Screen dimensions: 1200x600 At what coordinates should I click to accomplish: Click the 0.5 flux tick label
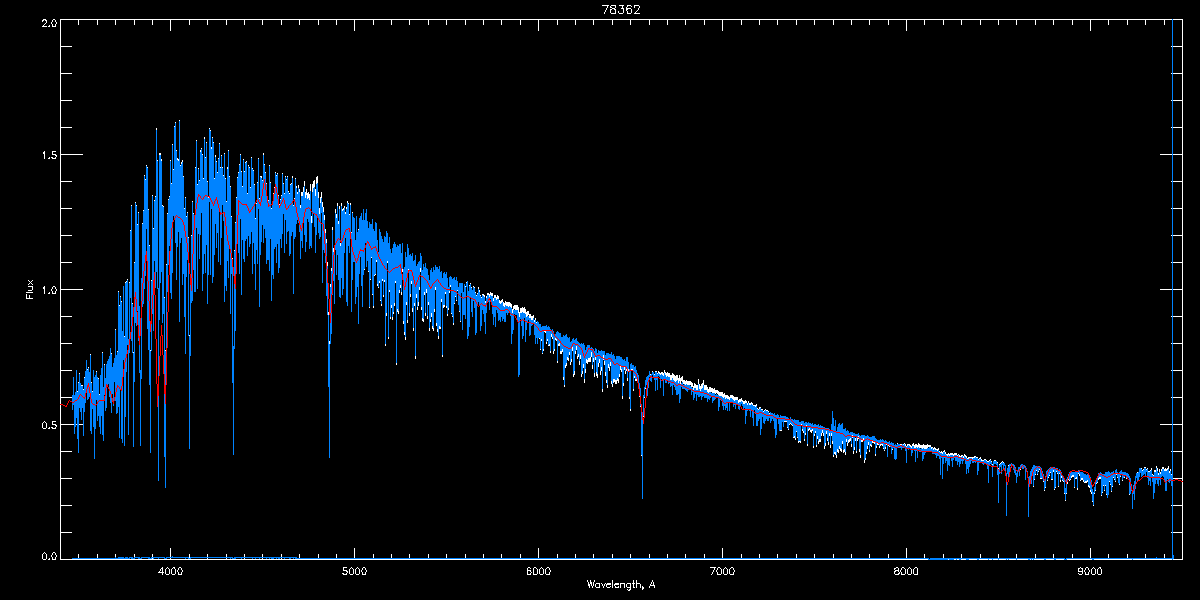click(49, 424)
